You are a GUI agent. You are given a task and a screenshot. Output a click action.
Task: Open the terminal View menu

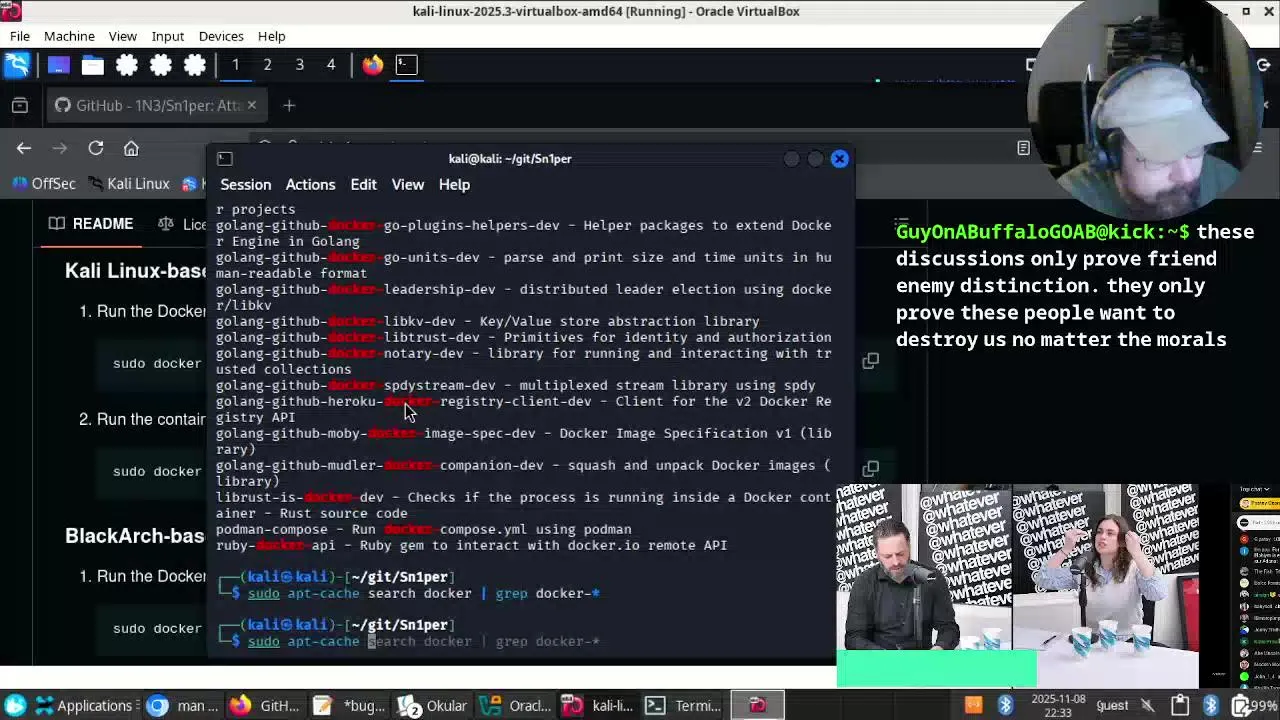(x=407, y=185)
